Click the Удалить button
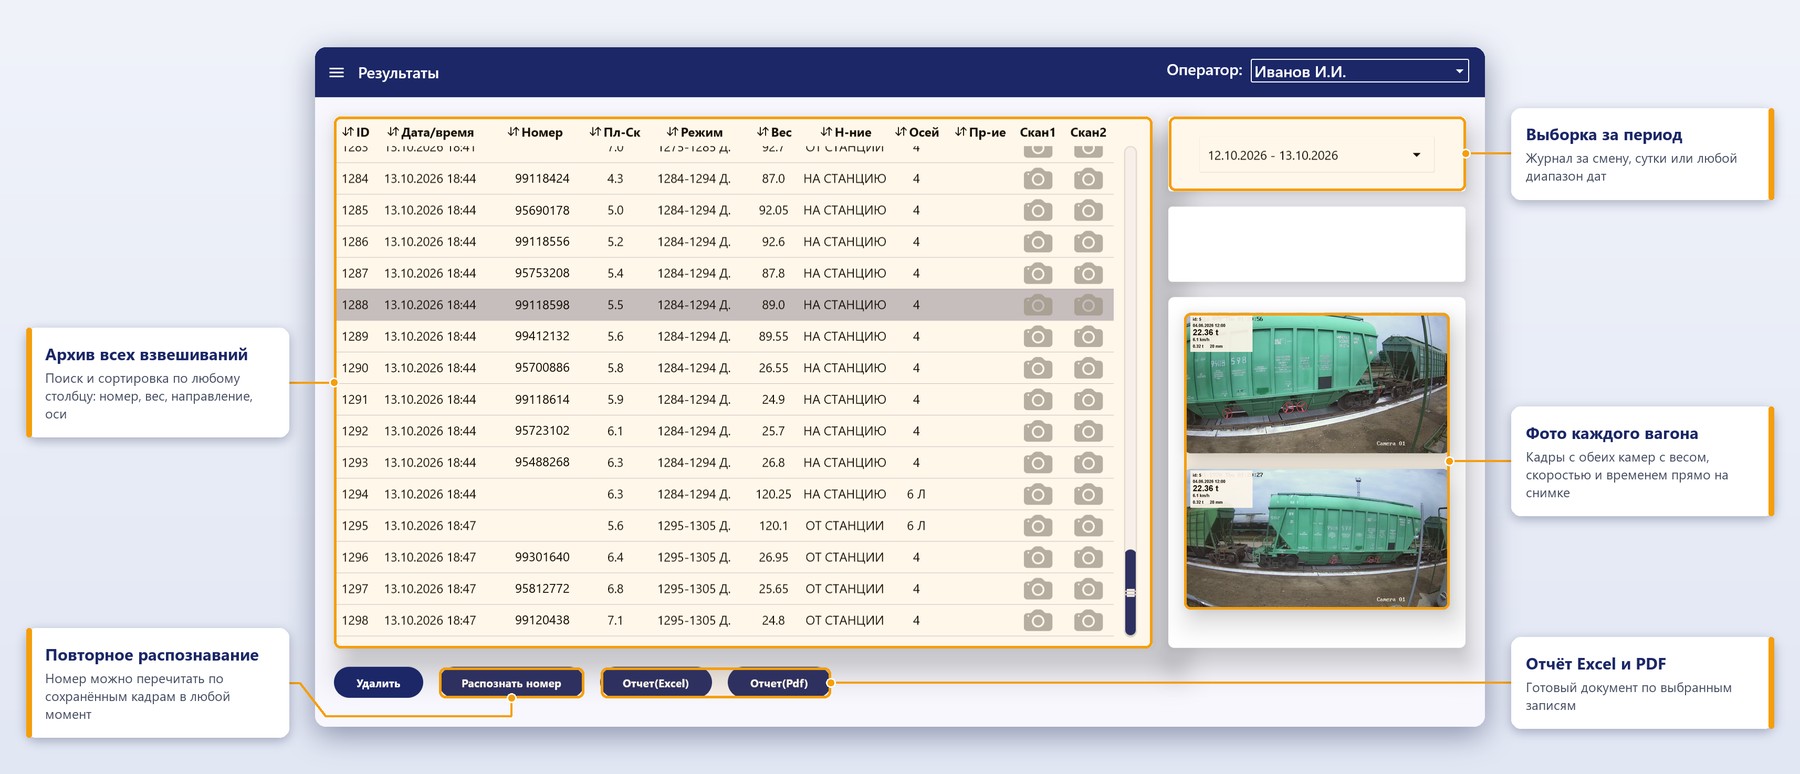The image size is (1800, 774). [x=378, y=683]
